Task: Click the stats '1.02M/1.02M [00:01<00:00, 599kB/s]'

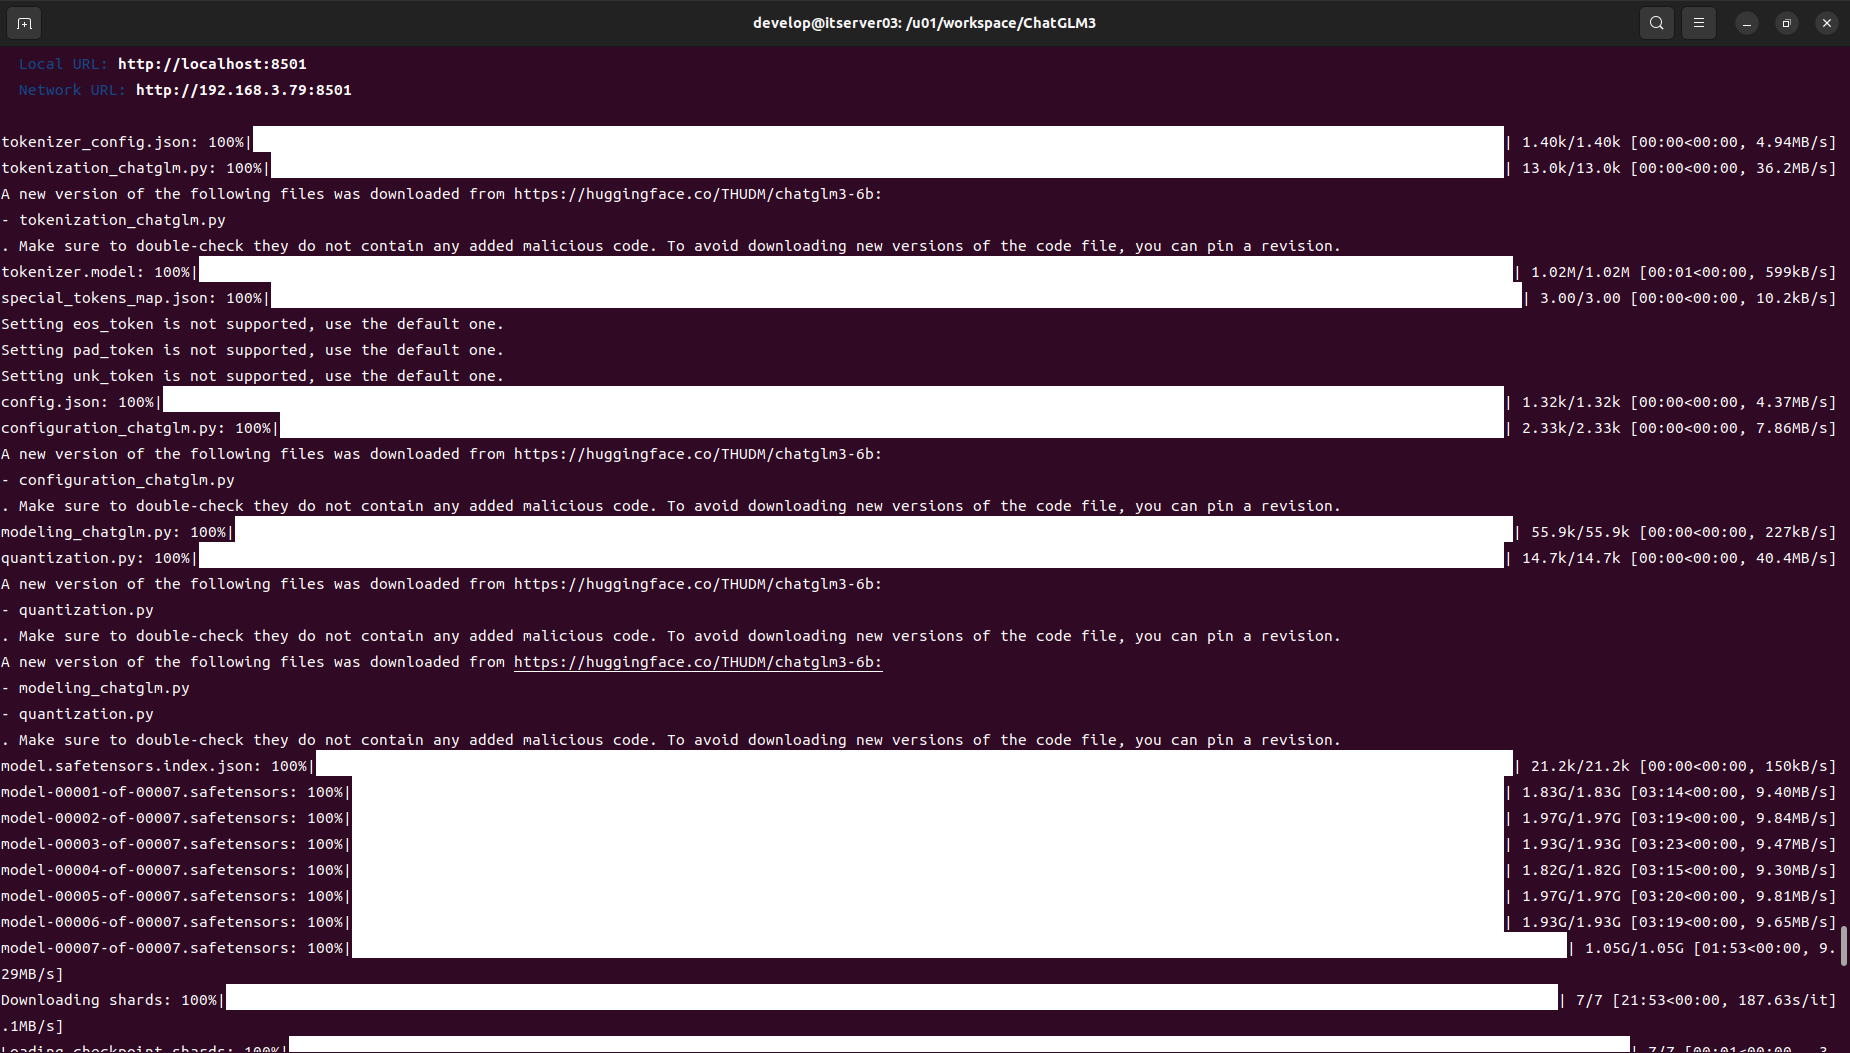Action: (x=1684, y=272)
